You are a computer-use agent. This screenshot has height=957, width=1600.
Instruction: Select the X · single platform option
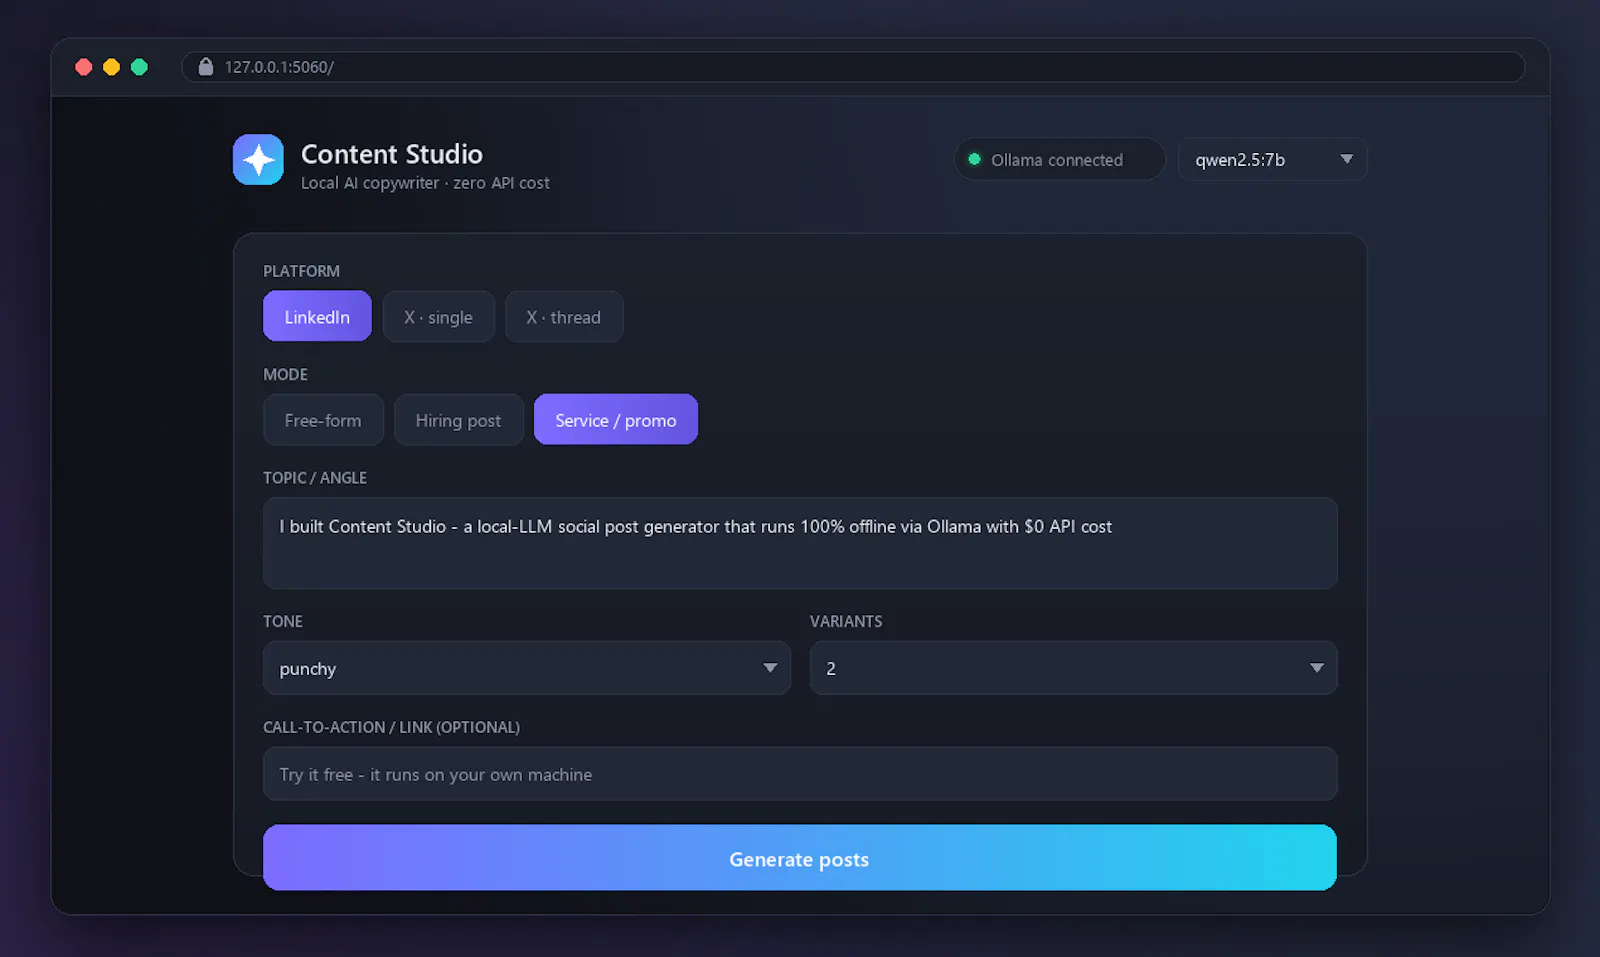(x=438, y=317)
